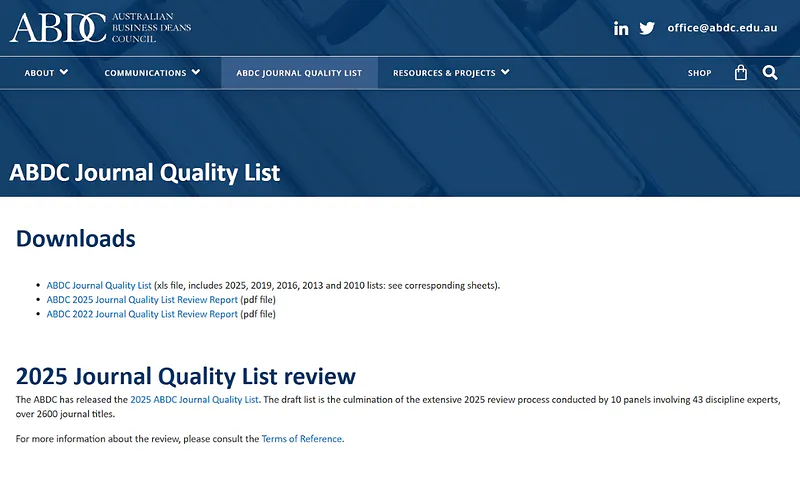Expand the Communications menu chevron
This screenshot has width=800, height=480.
coord(196,72)
